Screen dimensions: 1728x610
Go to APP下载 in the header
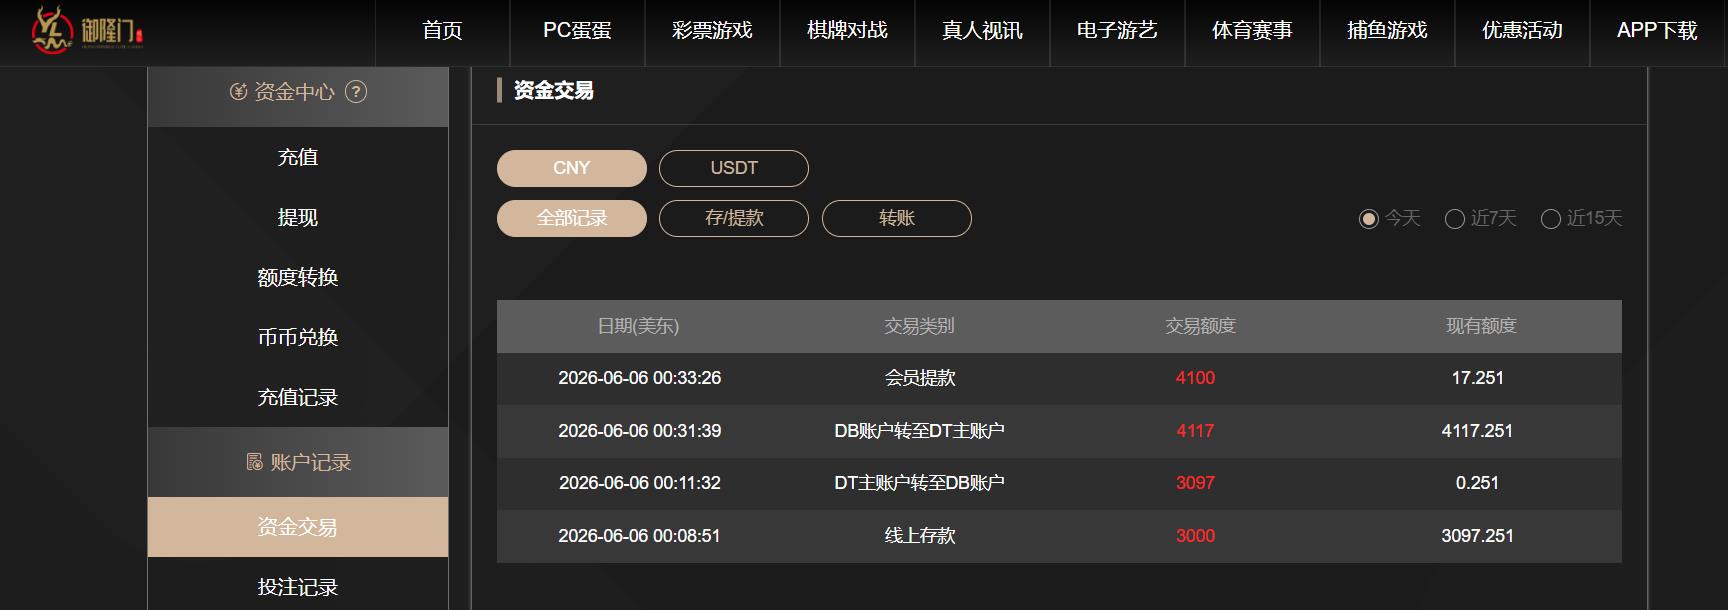(x=1657, y=31)
